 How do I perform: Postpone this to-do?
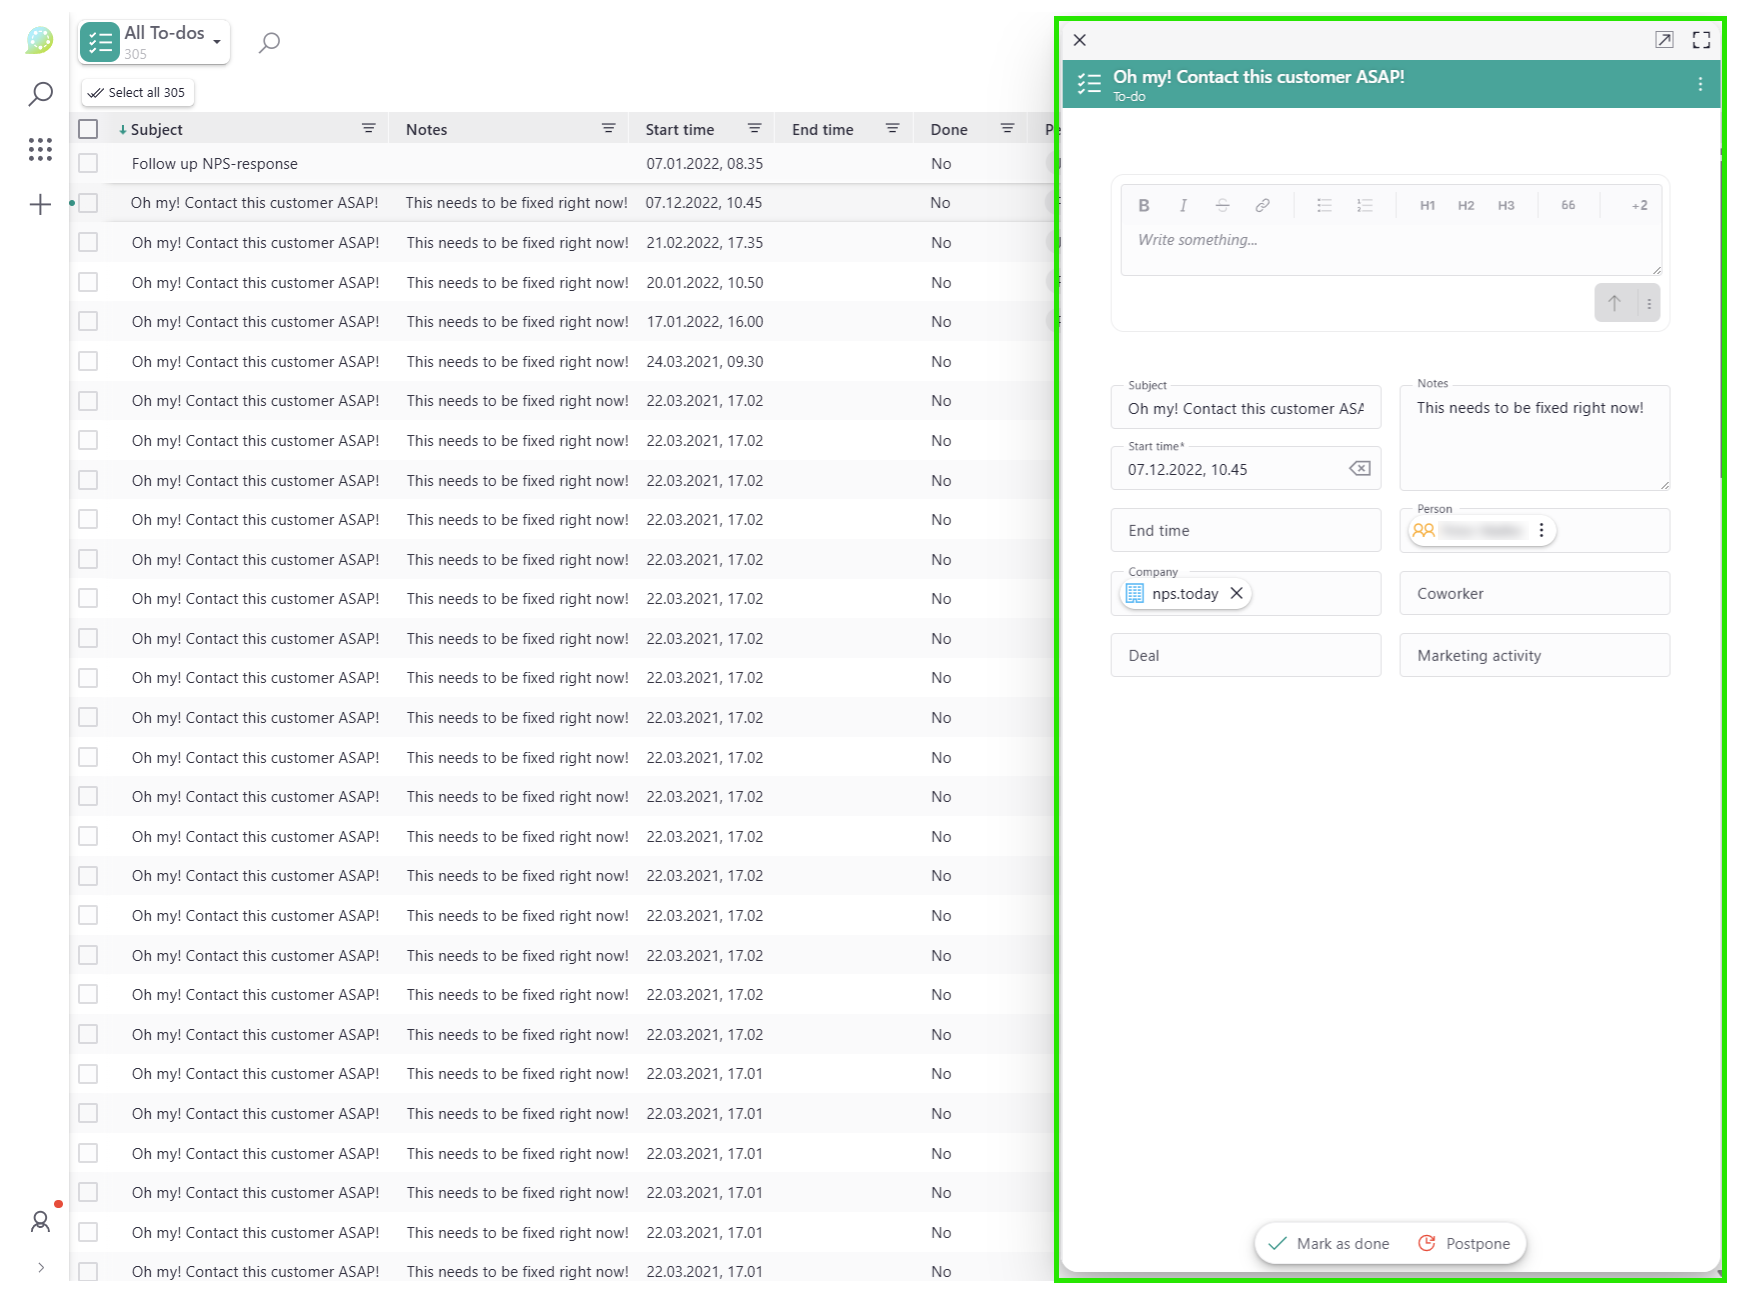(1465, 1243)
